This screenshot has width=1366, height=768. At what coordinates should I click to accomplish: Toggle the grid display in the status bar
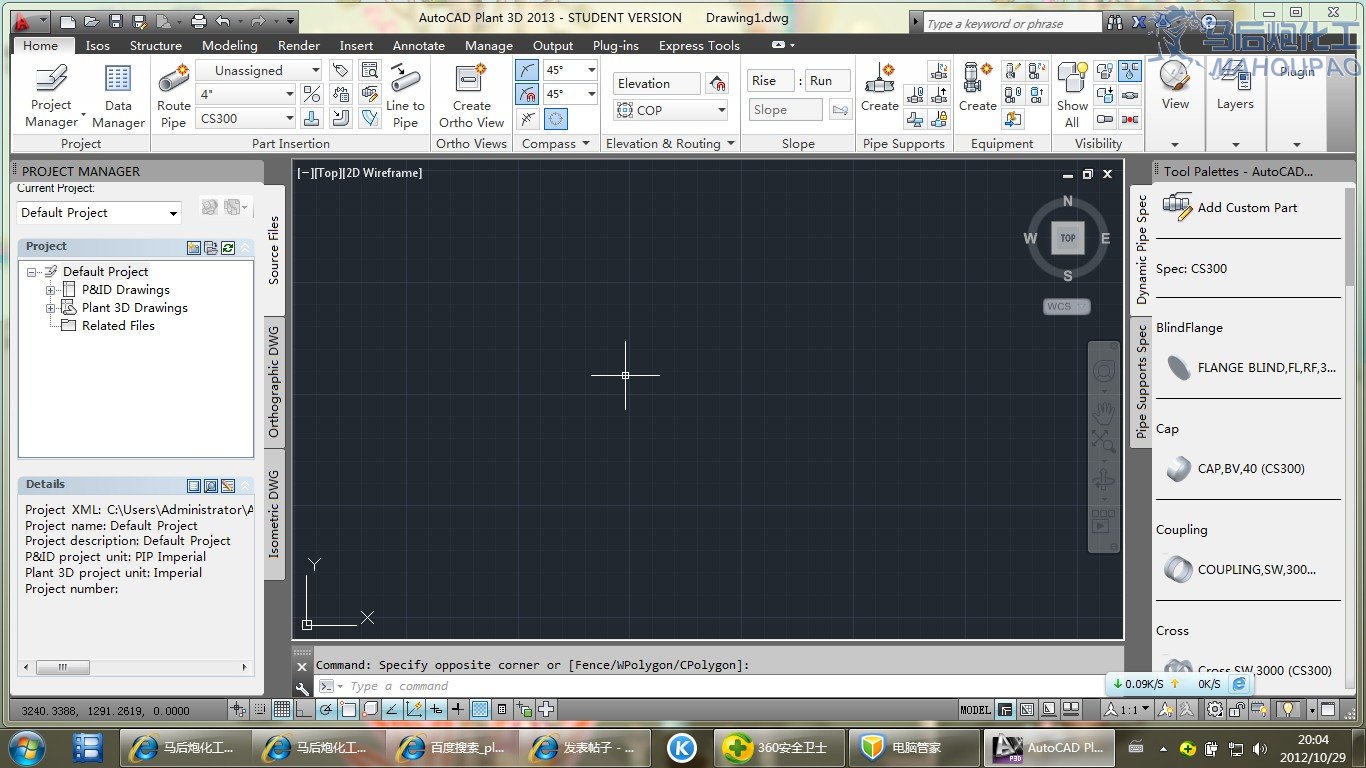tap(282, 710)
